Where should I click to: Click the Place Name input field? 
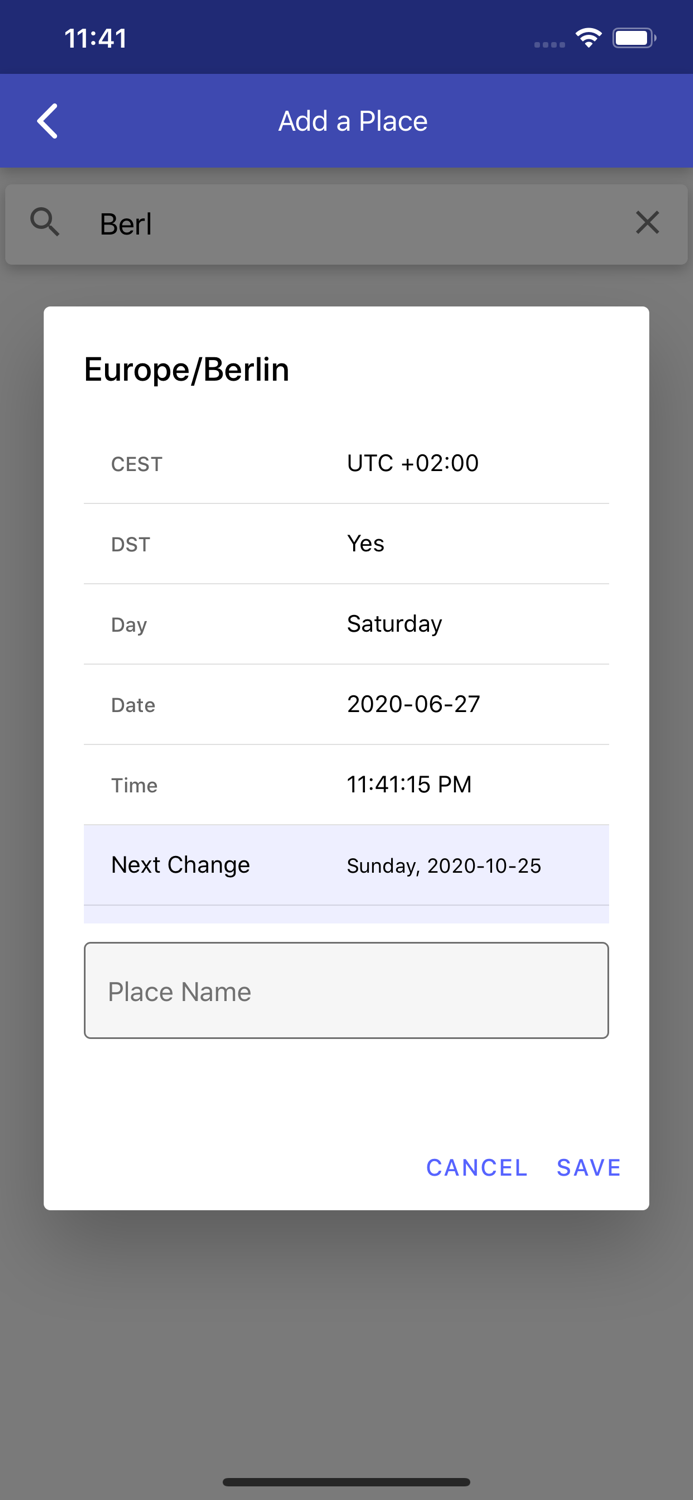pyautogui.click(x=346, y=990)
